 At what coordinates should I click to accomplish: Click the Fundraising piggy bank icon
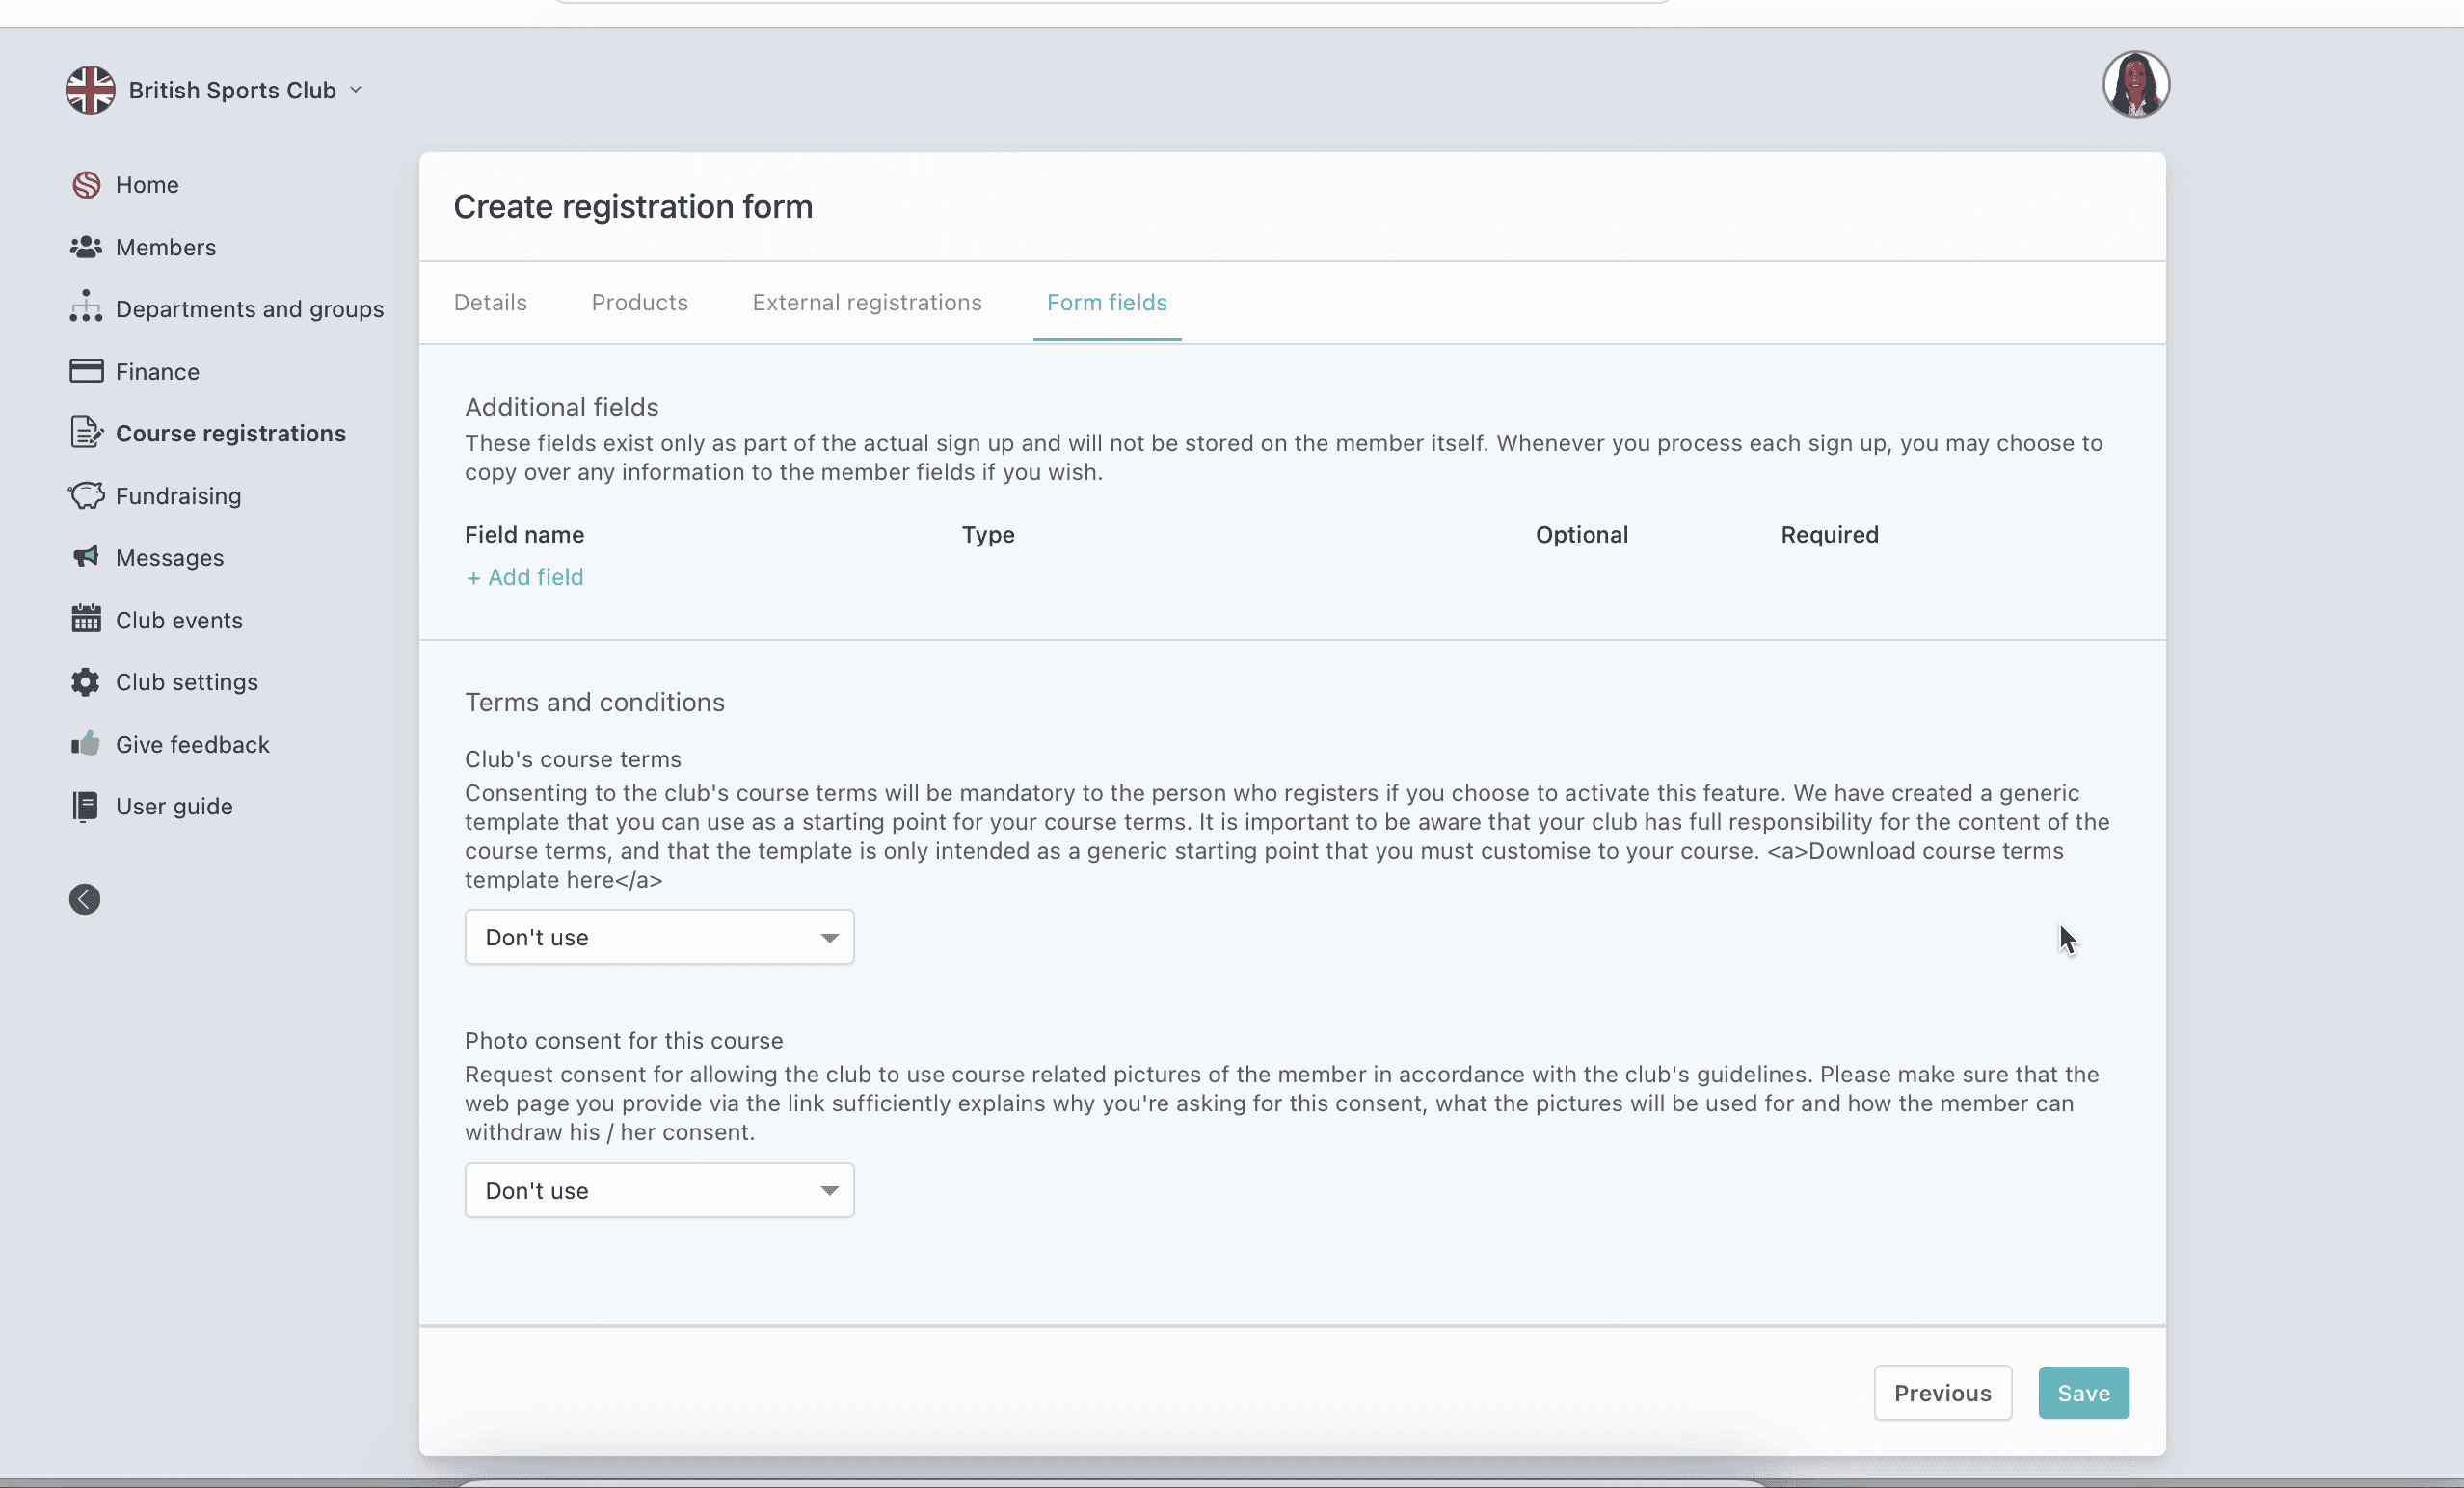pyautogui.click(x=86, y=496)
